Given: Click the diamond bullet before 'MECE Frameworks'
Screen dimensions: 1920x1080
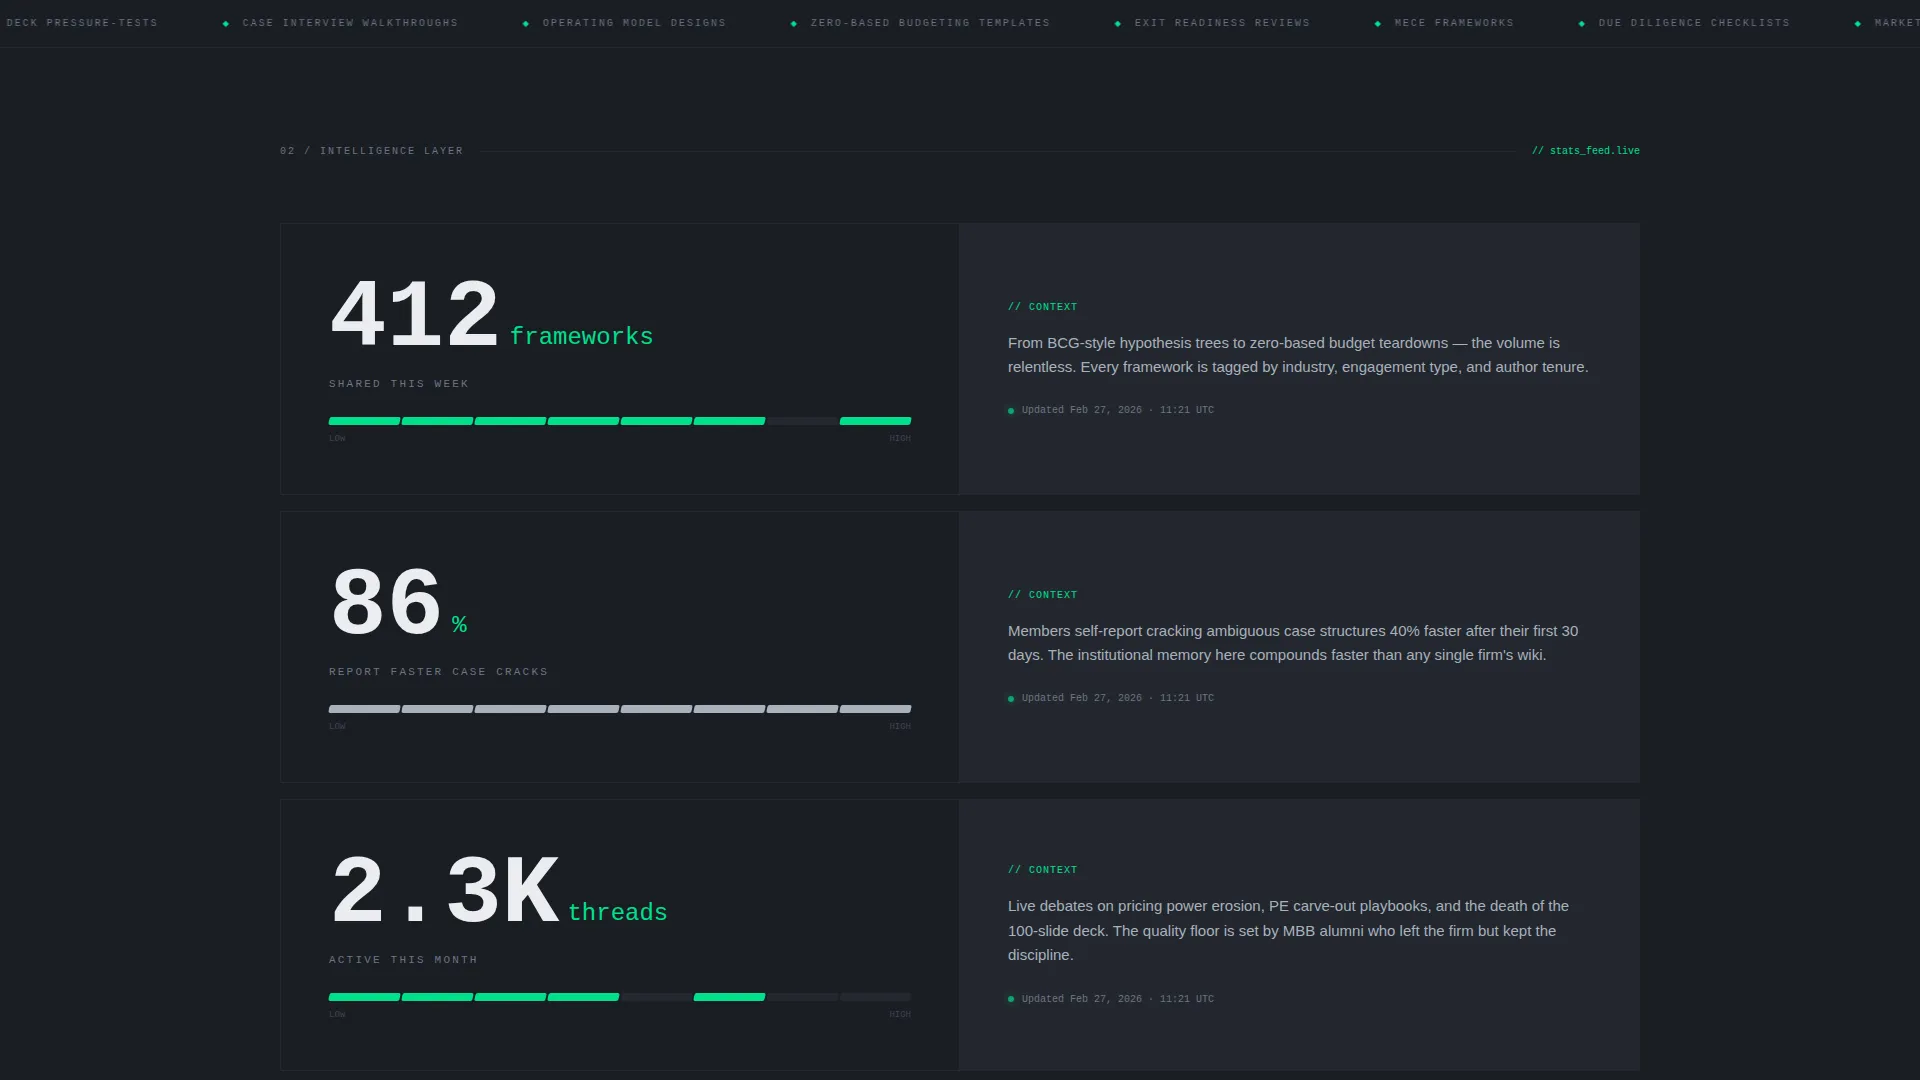Looking at the screenshot, I should [x=1378, y=23].
